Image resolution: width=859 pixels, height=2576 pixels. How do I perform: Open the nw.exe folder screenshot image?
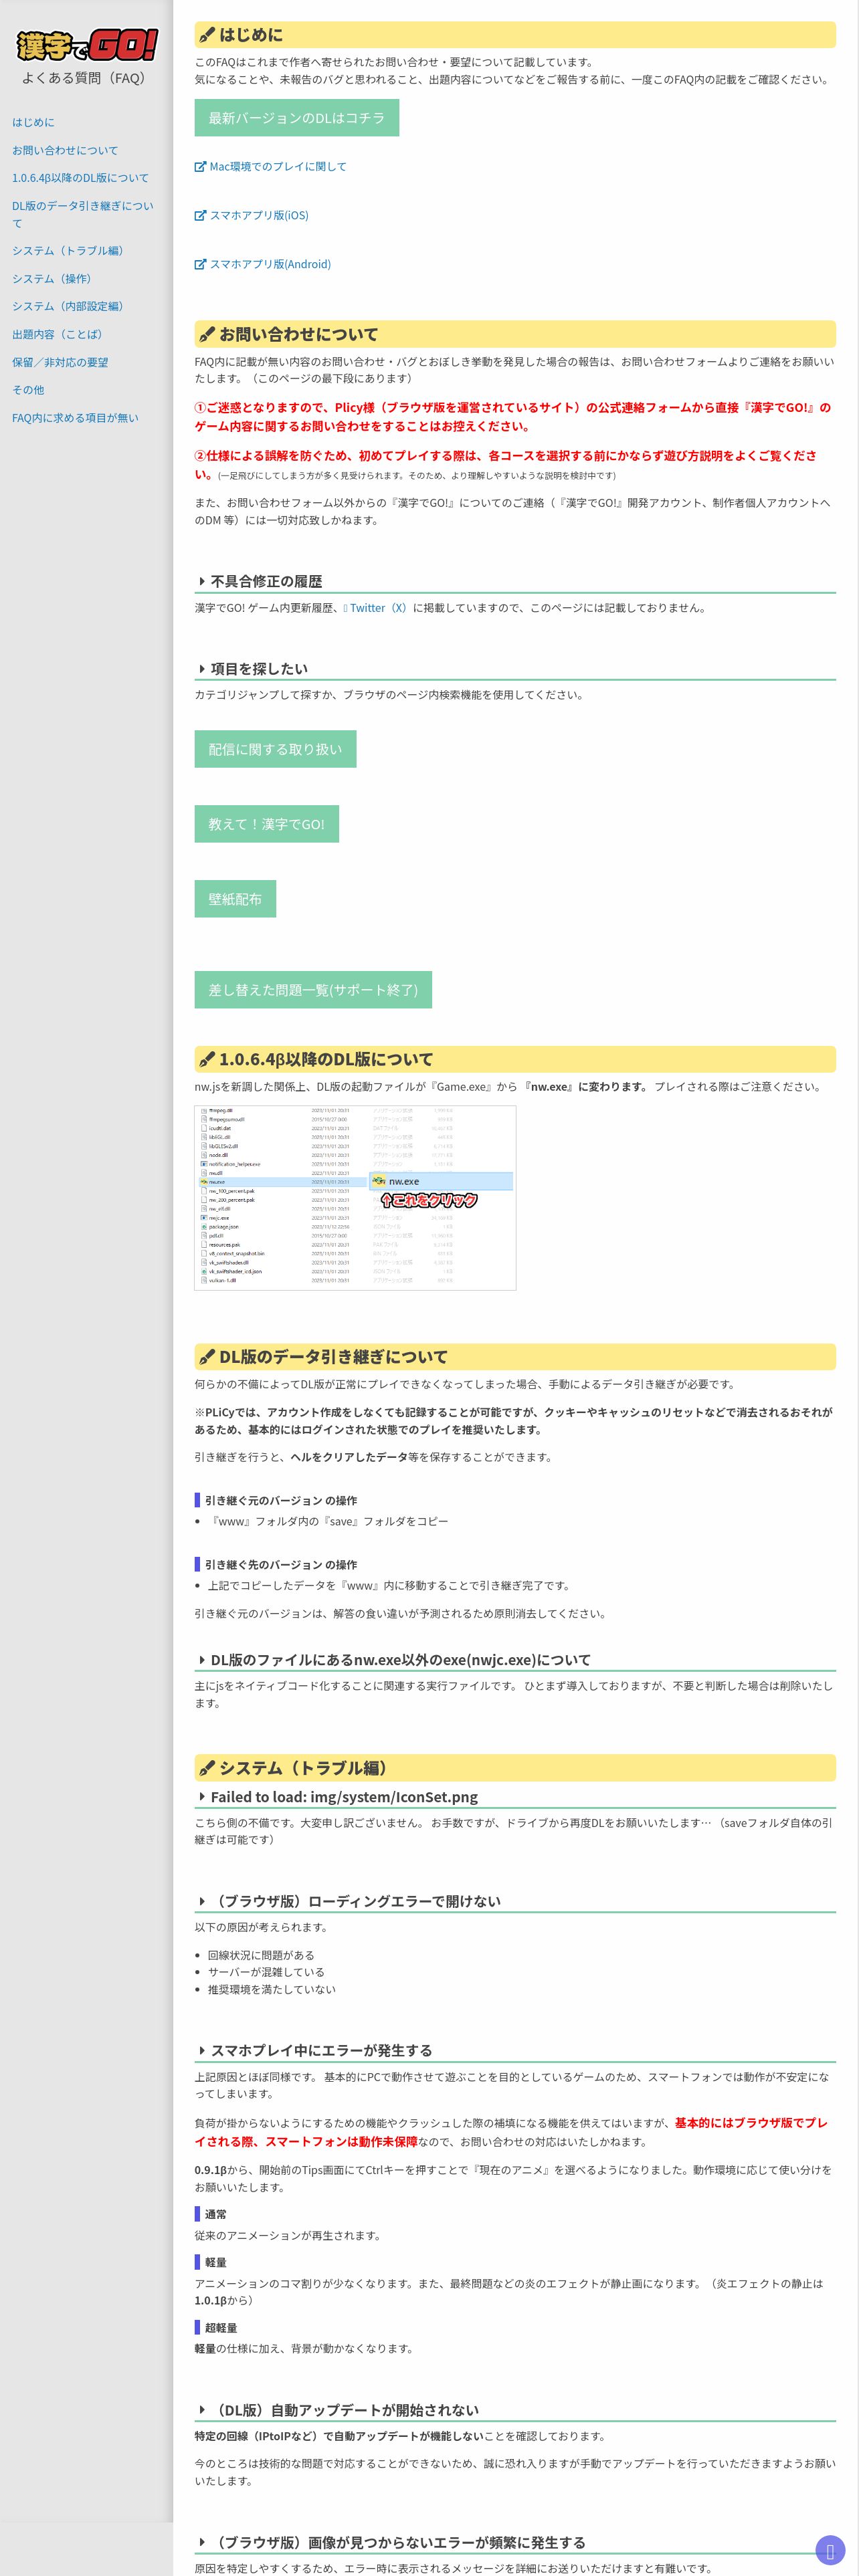point(355,1197)
